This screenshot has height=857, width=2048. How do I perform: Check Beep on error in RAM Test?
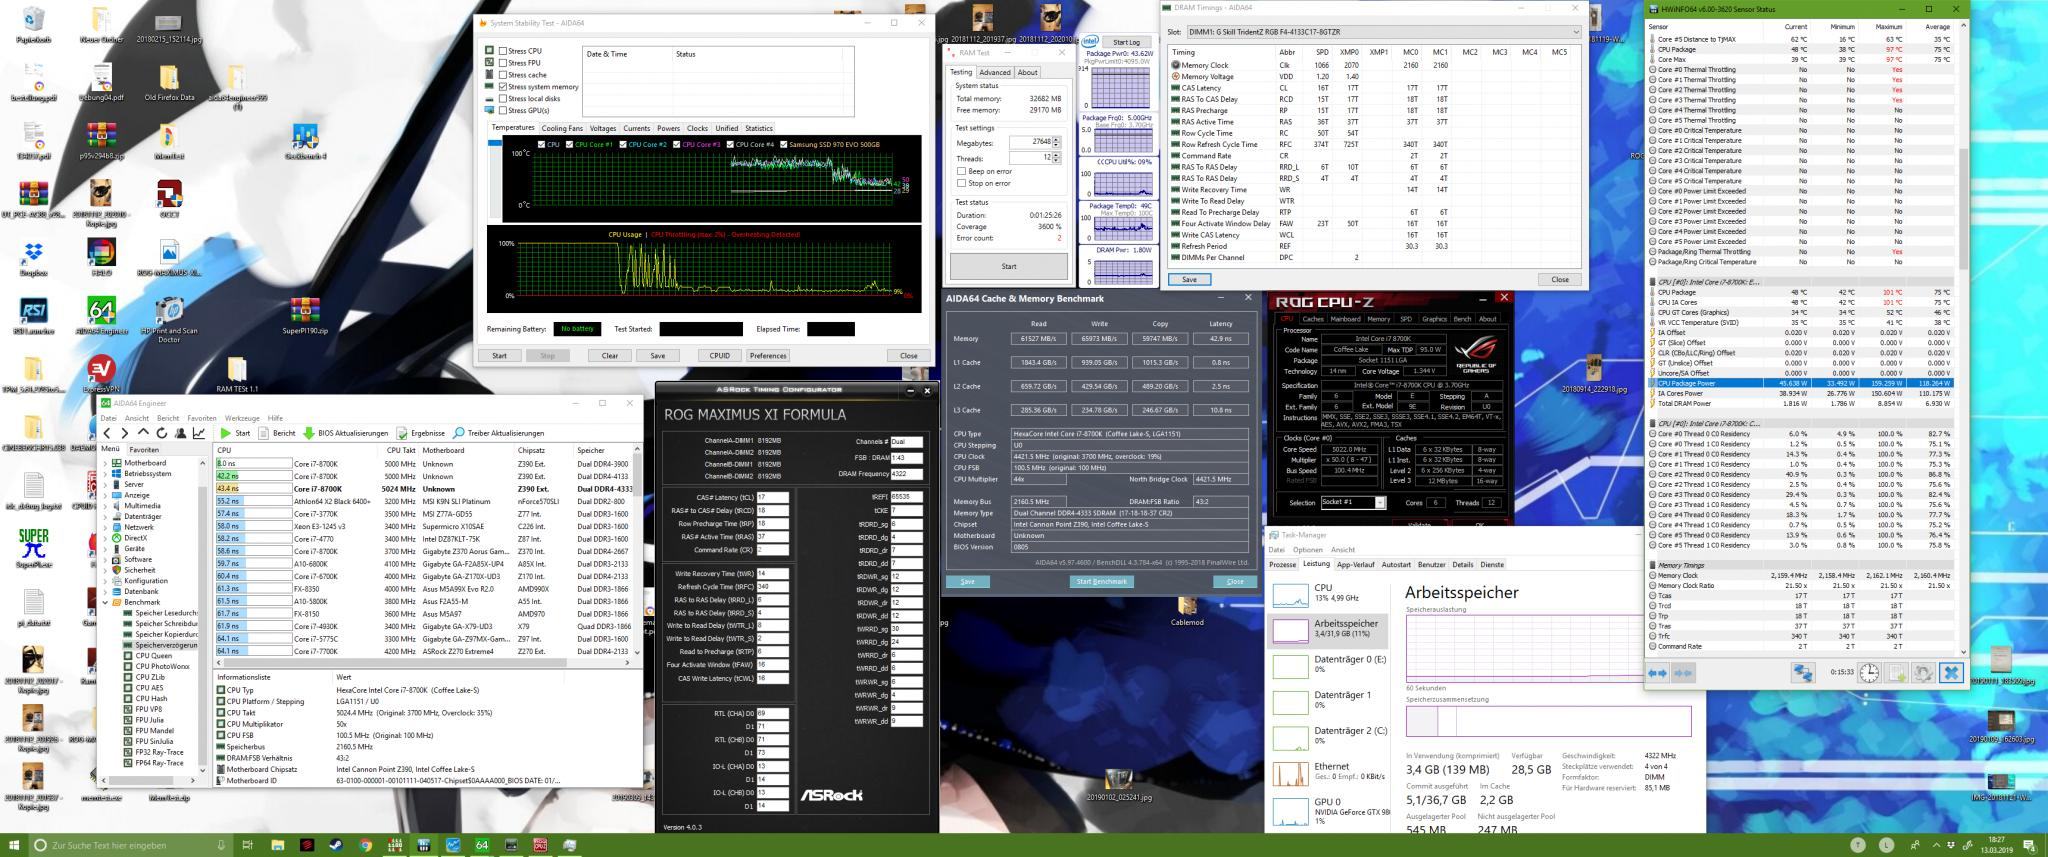961,171
